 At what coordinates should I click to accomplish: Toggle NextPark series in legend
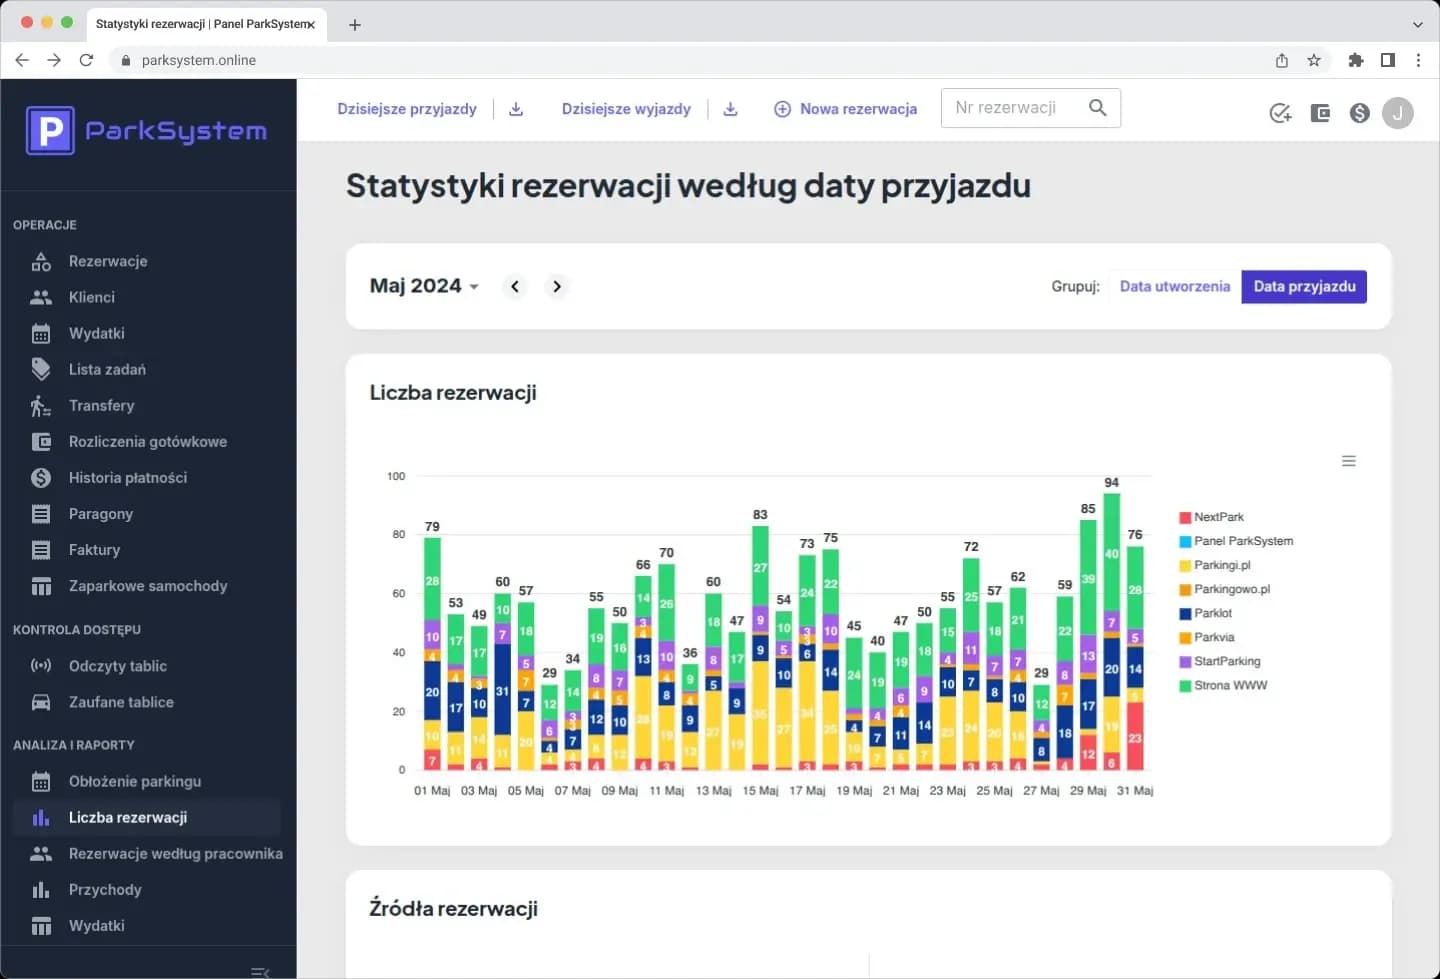[x=1212, y=518]
